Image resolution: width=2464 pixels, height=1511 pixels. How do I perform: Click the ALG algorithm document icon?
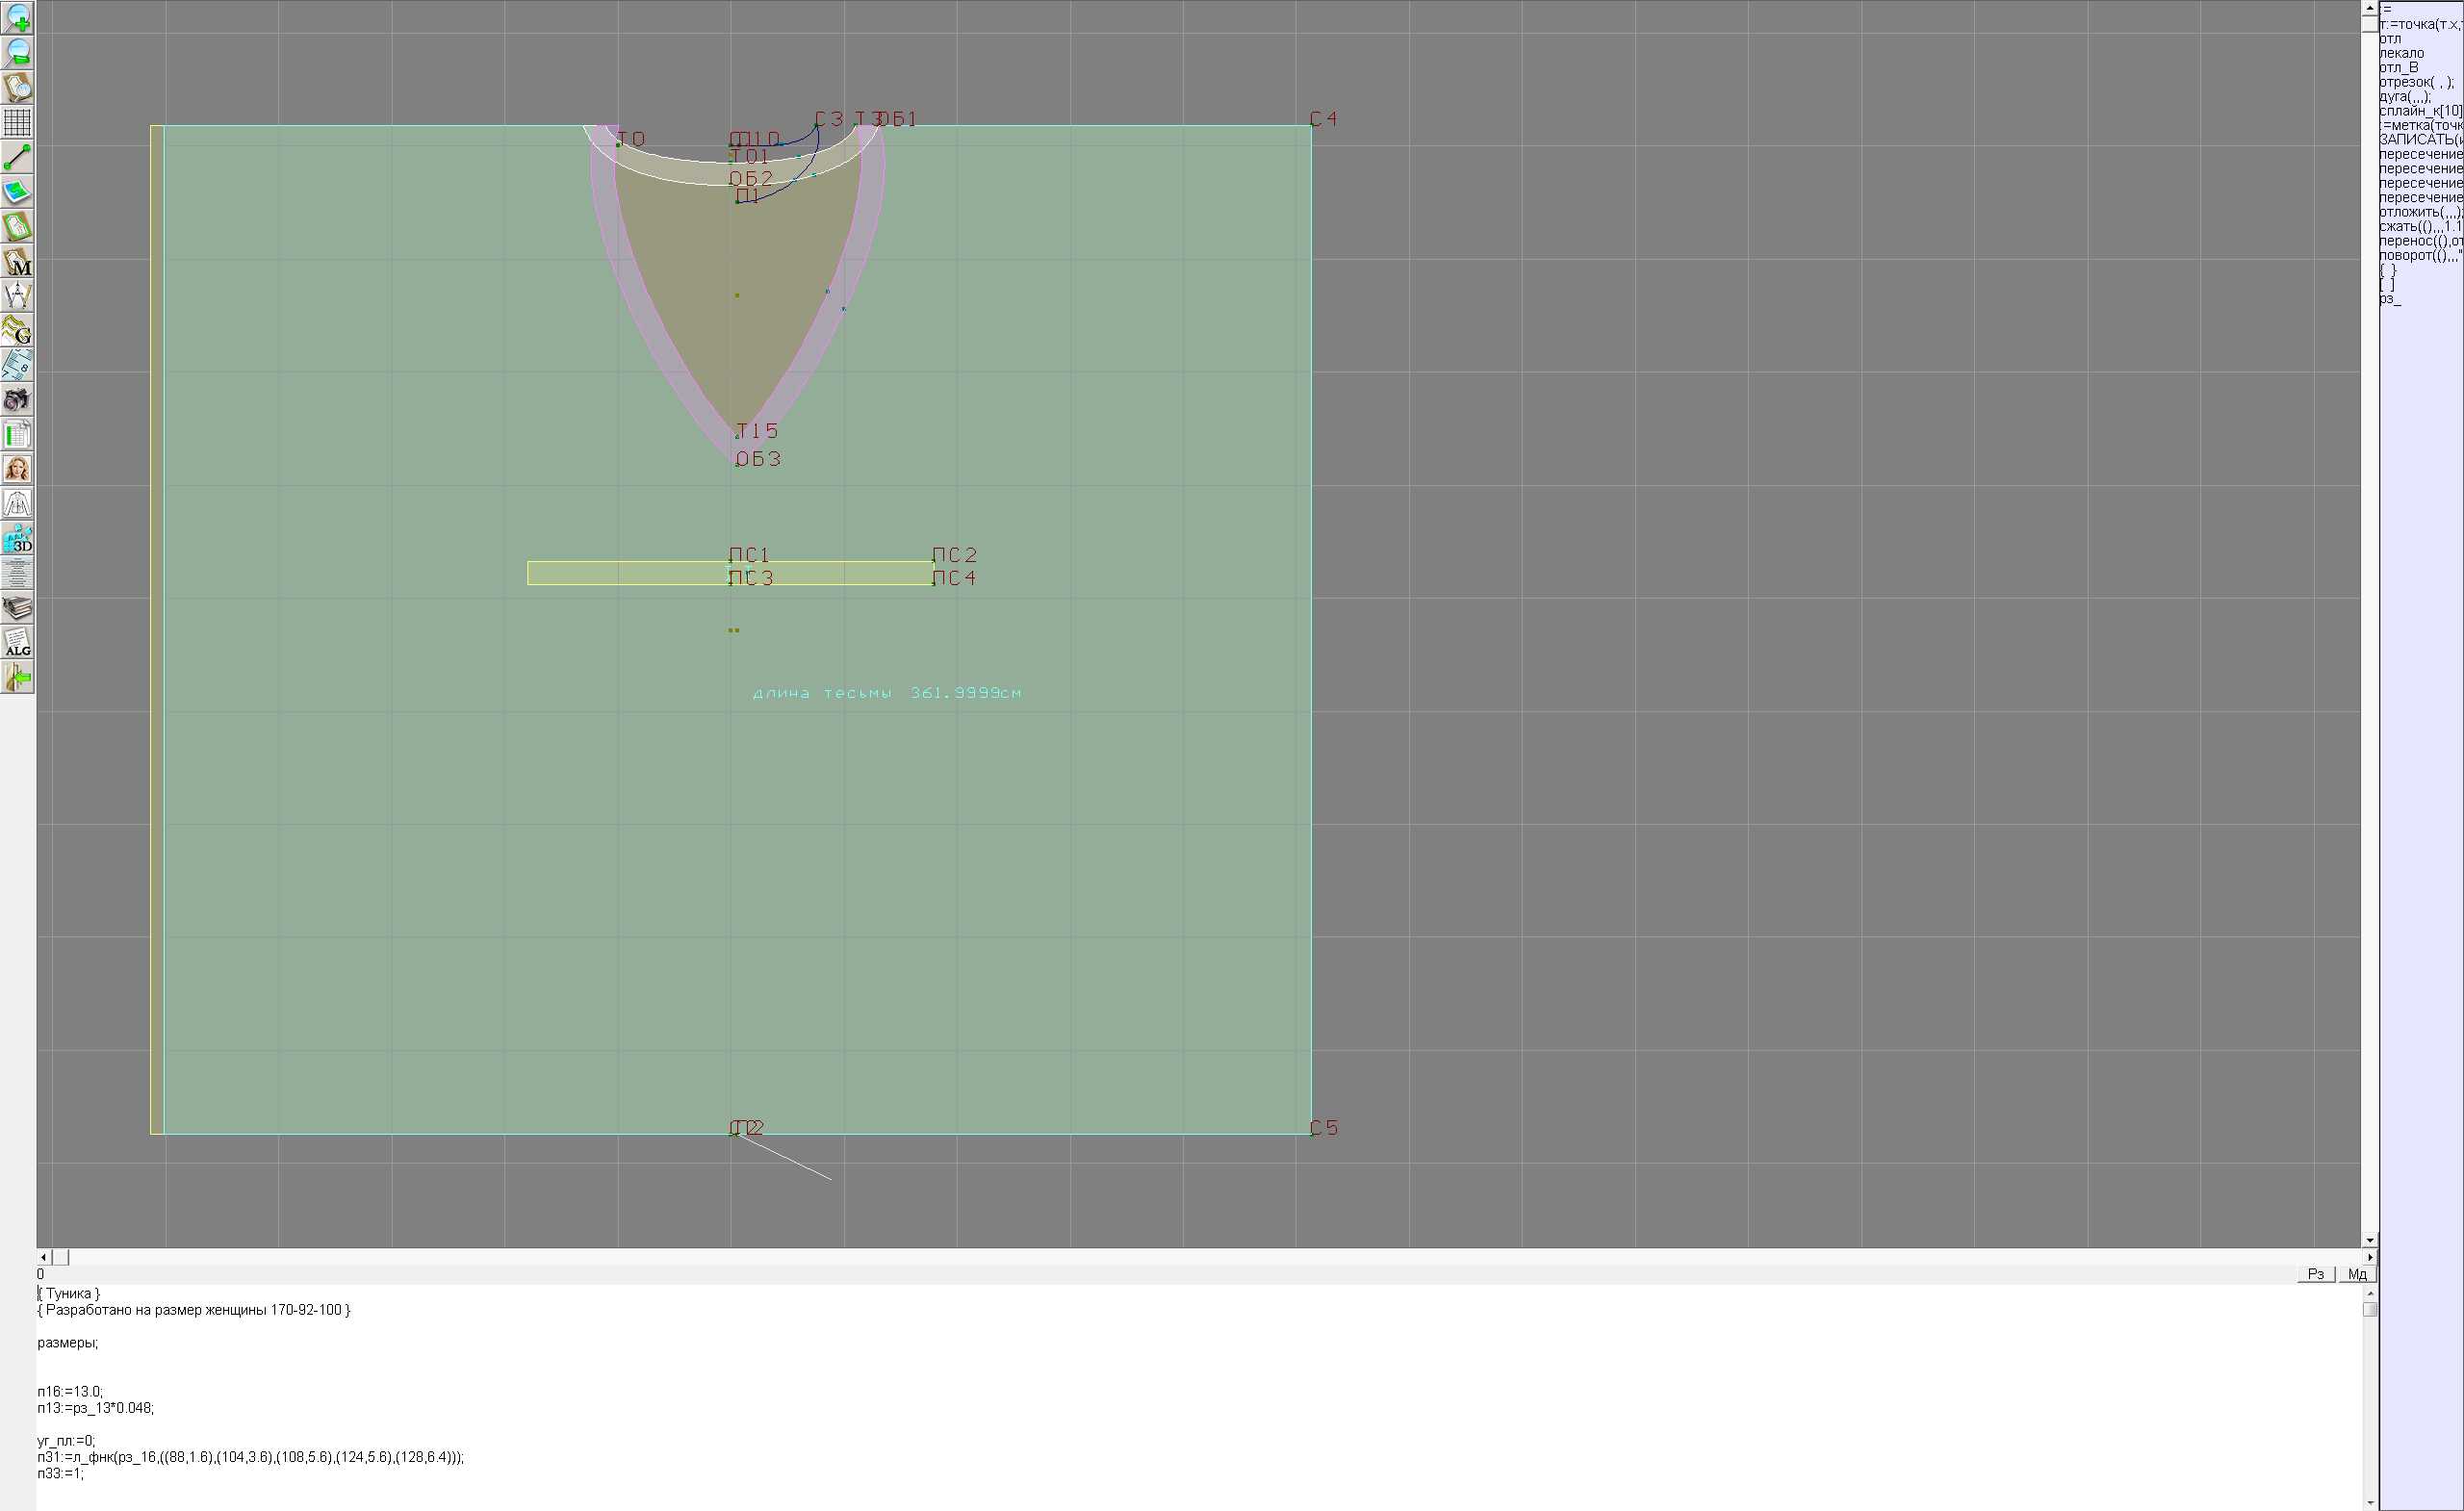17,643
